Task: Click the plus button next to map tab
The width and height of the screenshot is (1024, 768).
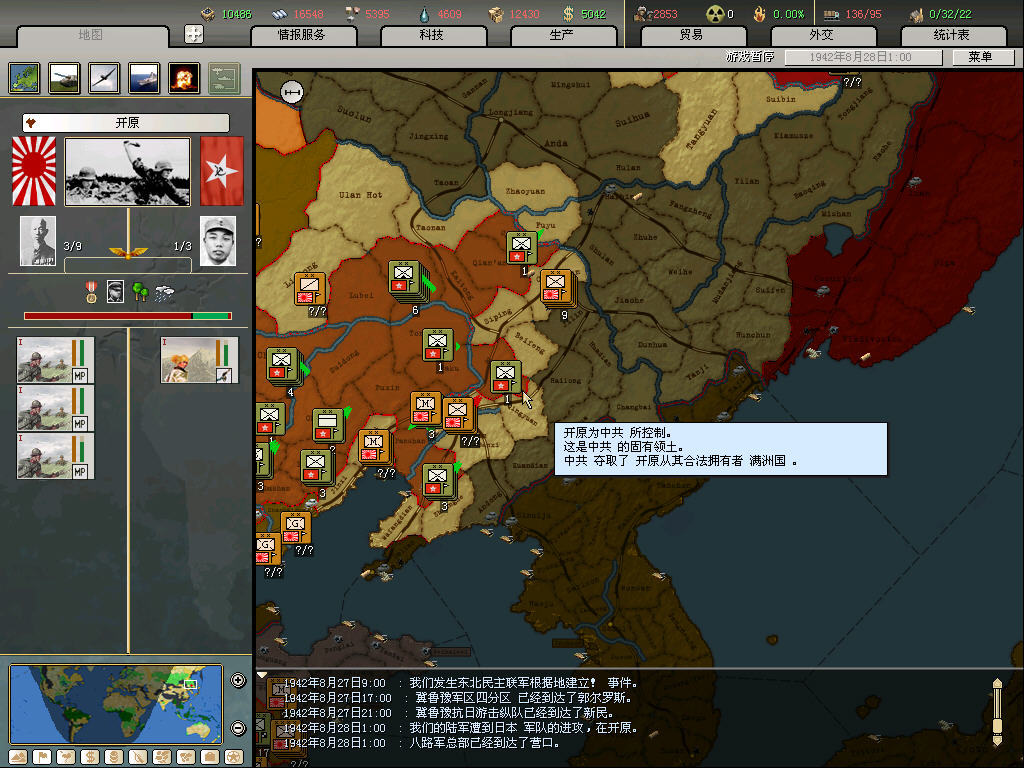Action: tap(194, 34)
